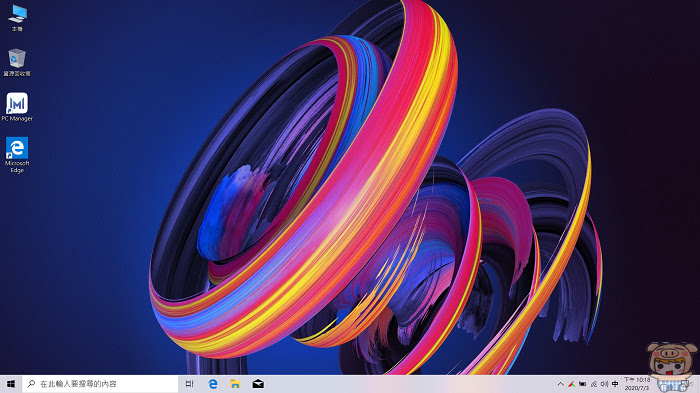Open Task View from the taskbar

pyautogui.click(x=189, y=384)
